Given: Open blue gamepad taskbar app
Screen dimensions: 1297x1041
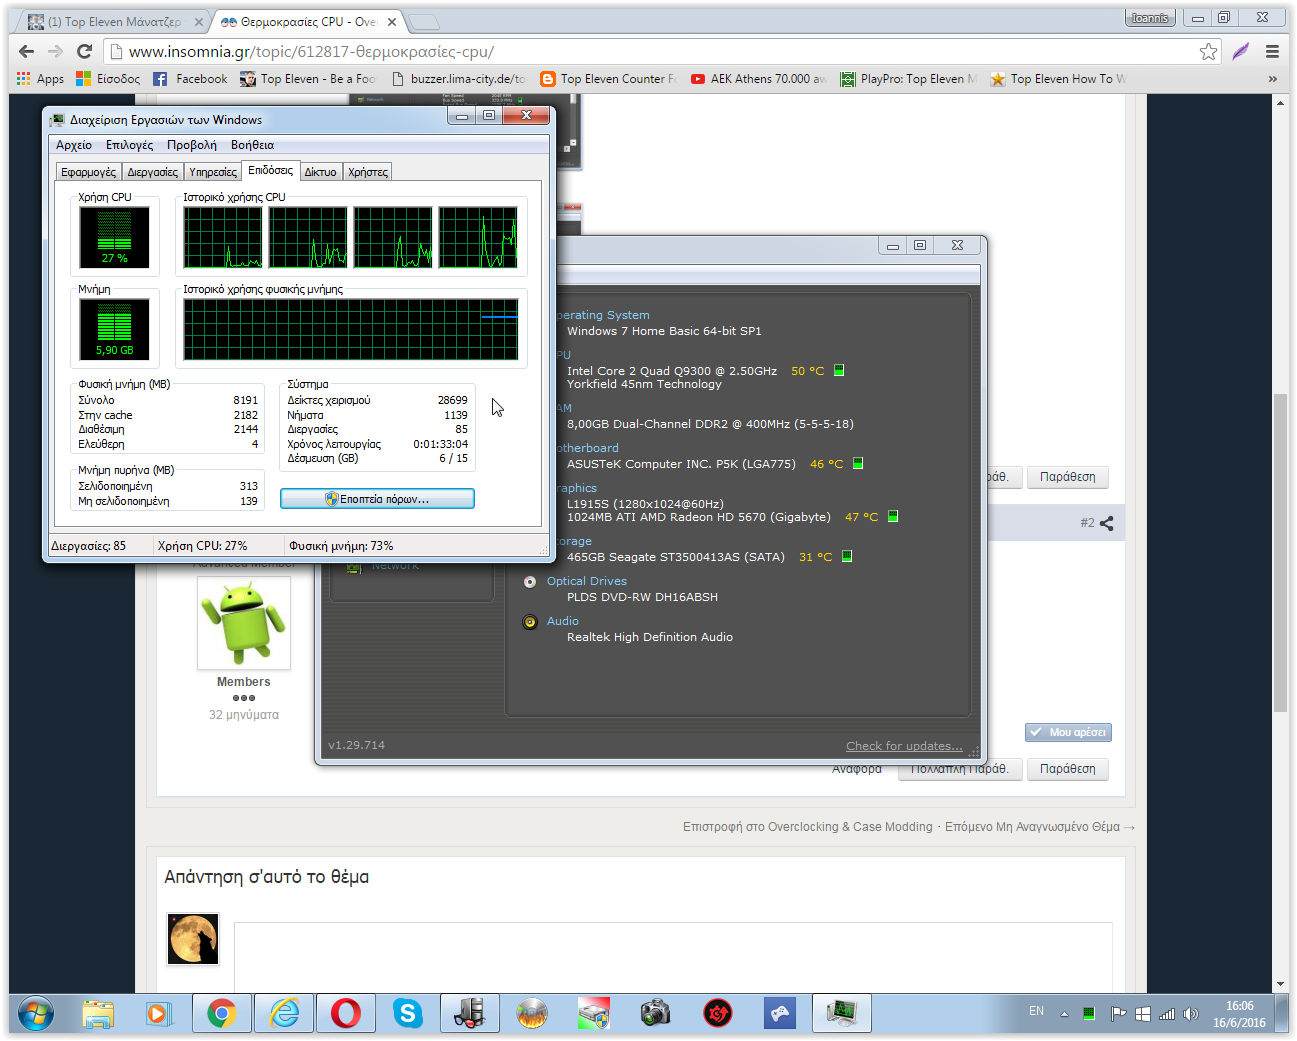Looking at the screenshot, I should pyautogui.click(x=780, y=1013).
